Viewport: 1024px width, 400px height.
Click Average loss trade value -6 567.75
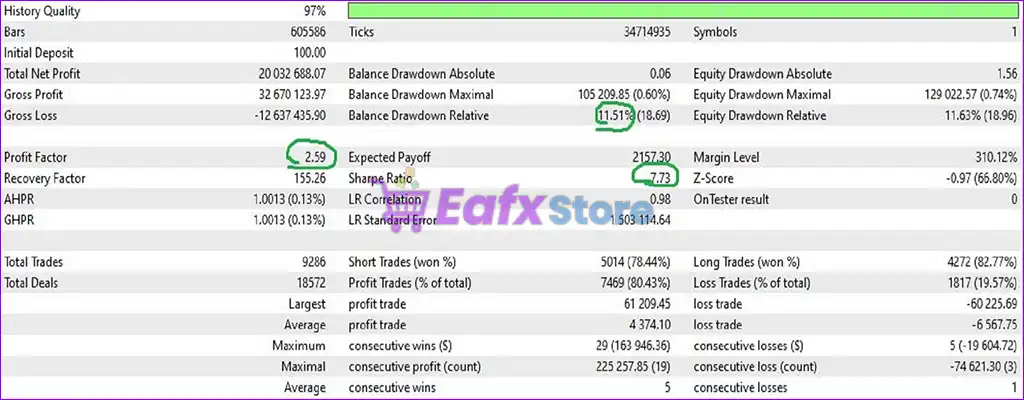pos(995,325)
